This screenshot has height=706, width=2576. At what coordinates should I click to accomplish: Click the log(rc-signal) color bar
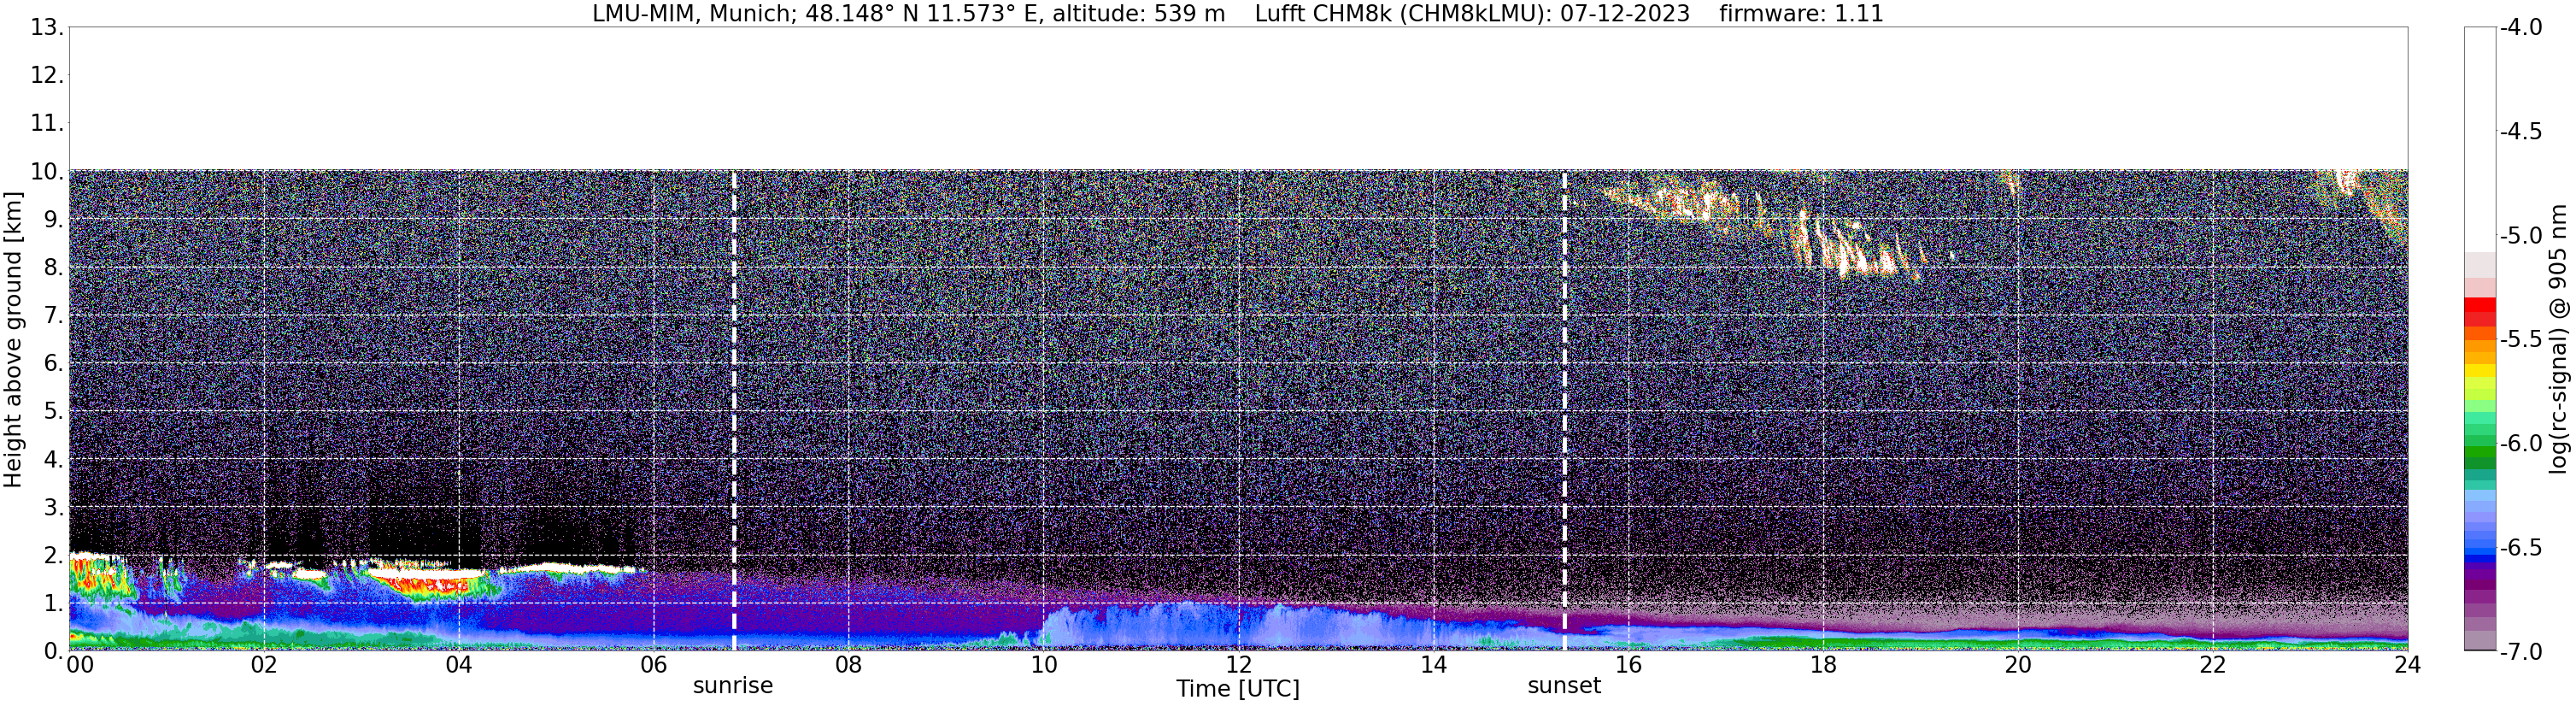point(2479,339)
